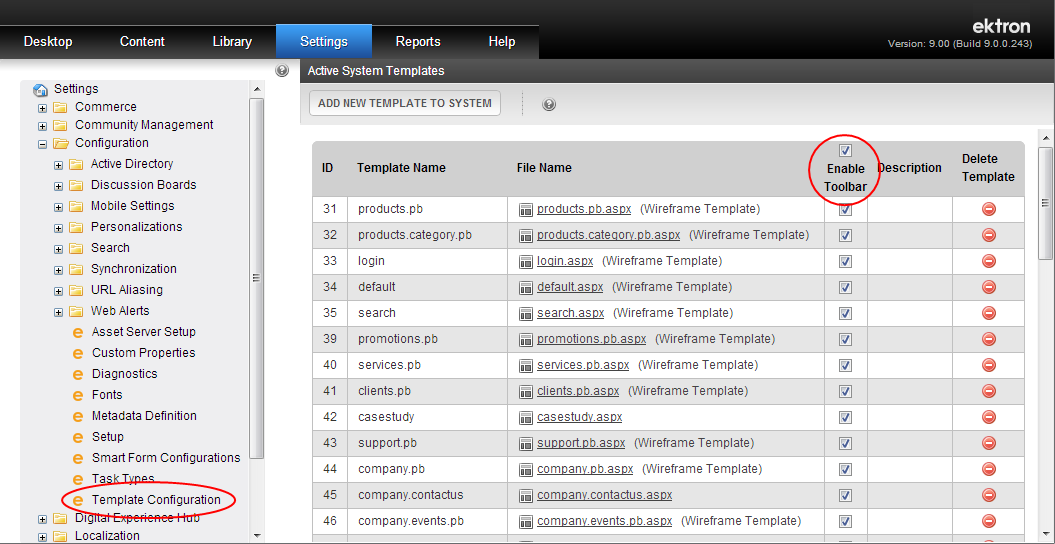The height and width of the screenshot is (544, 1055).
Task: Open Custom Properties settings
Action: 143,352
